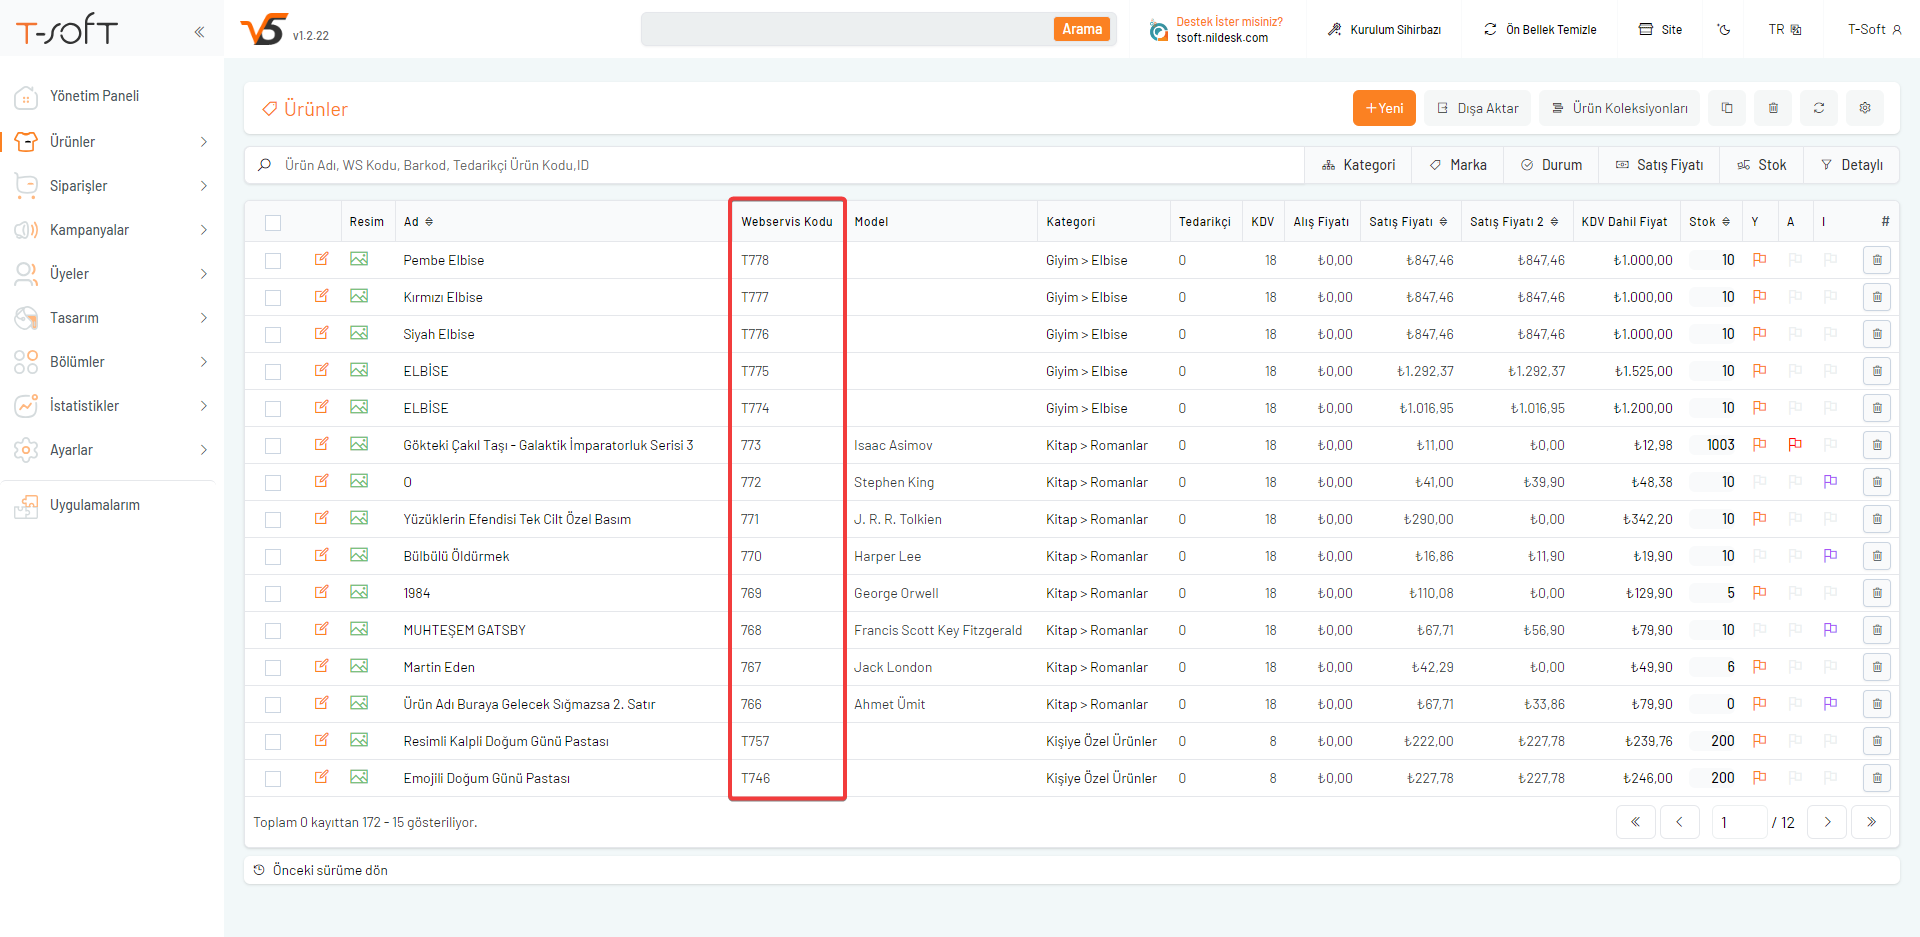Open Stok filter tab
Image resolution: width=1920 pixels, height=937 pixels.
pyautogui.click(x=1762, y=165)
